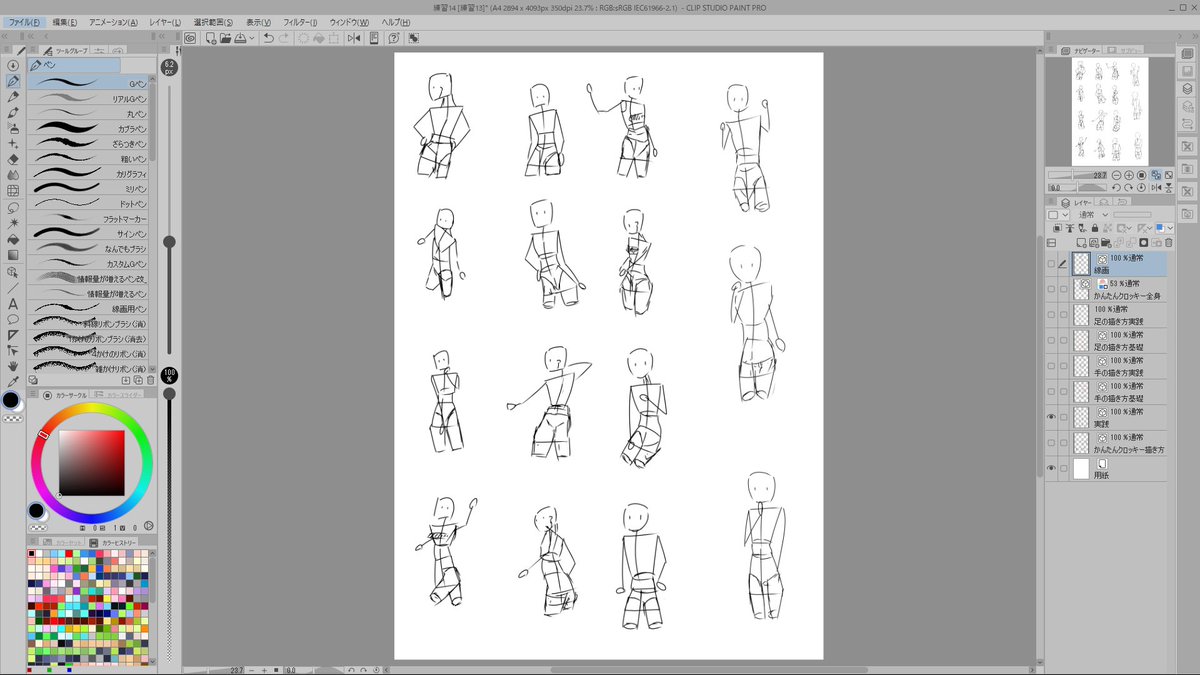Open 編集(E) menu
This screenshot has width=1200, height=675.
point(66,22)
